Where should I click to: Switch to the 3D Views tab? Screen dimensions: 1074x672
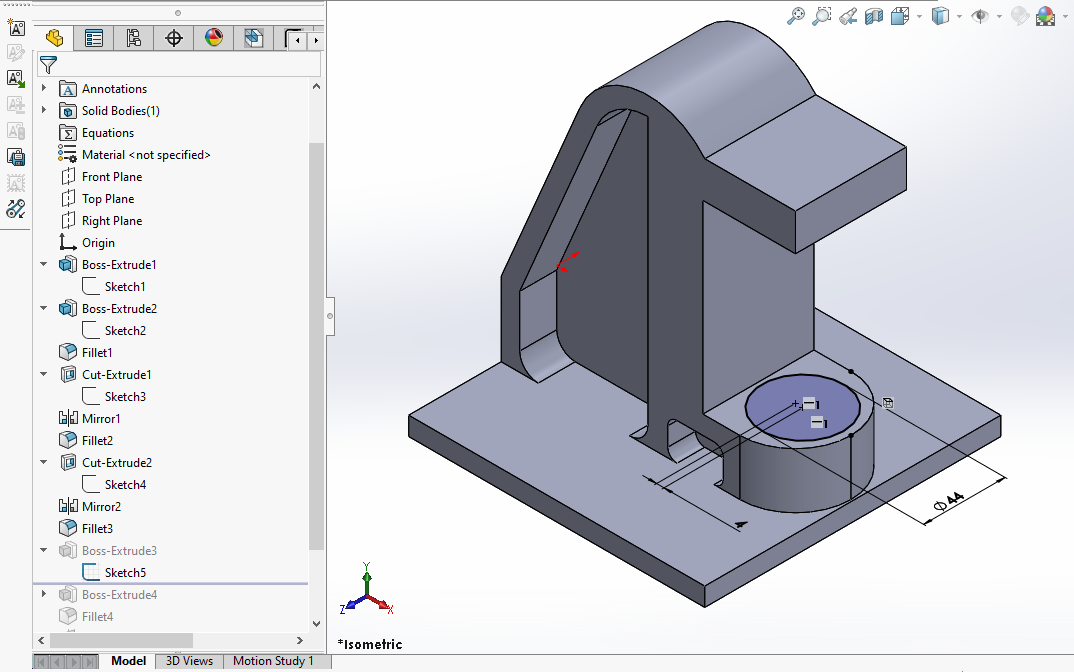point(189,661)
